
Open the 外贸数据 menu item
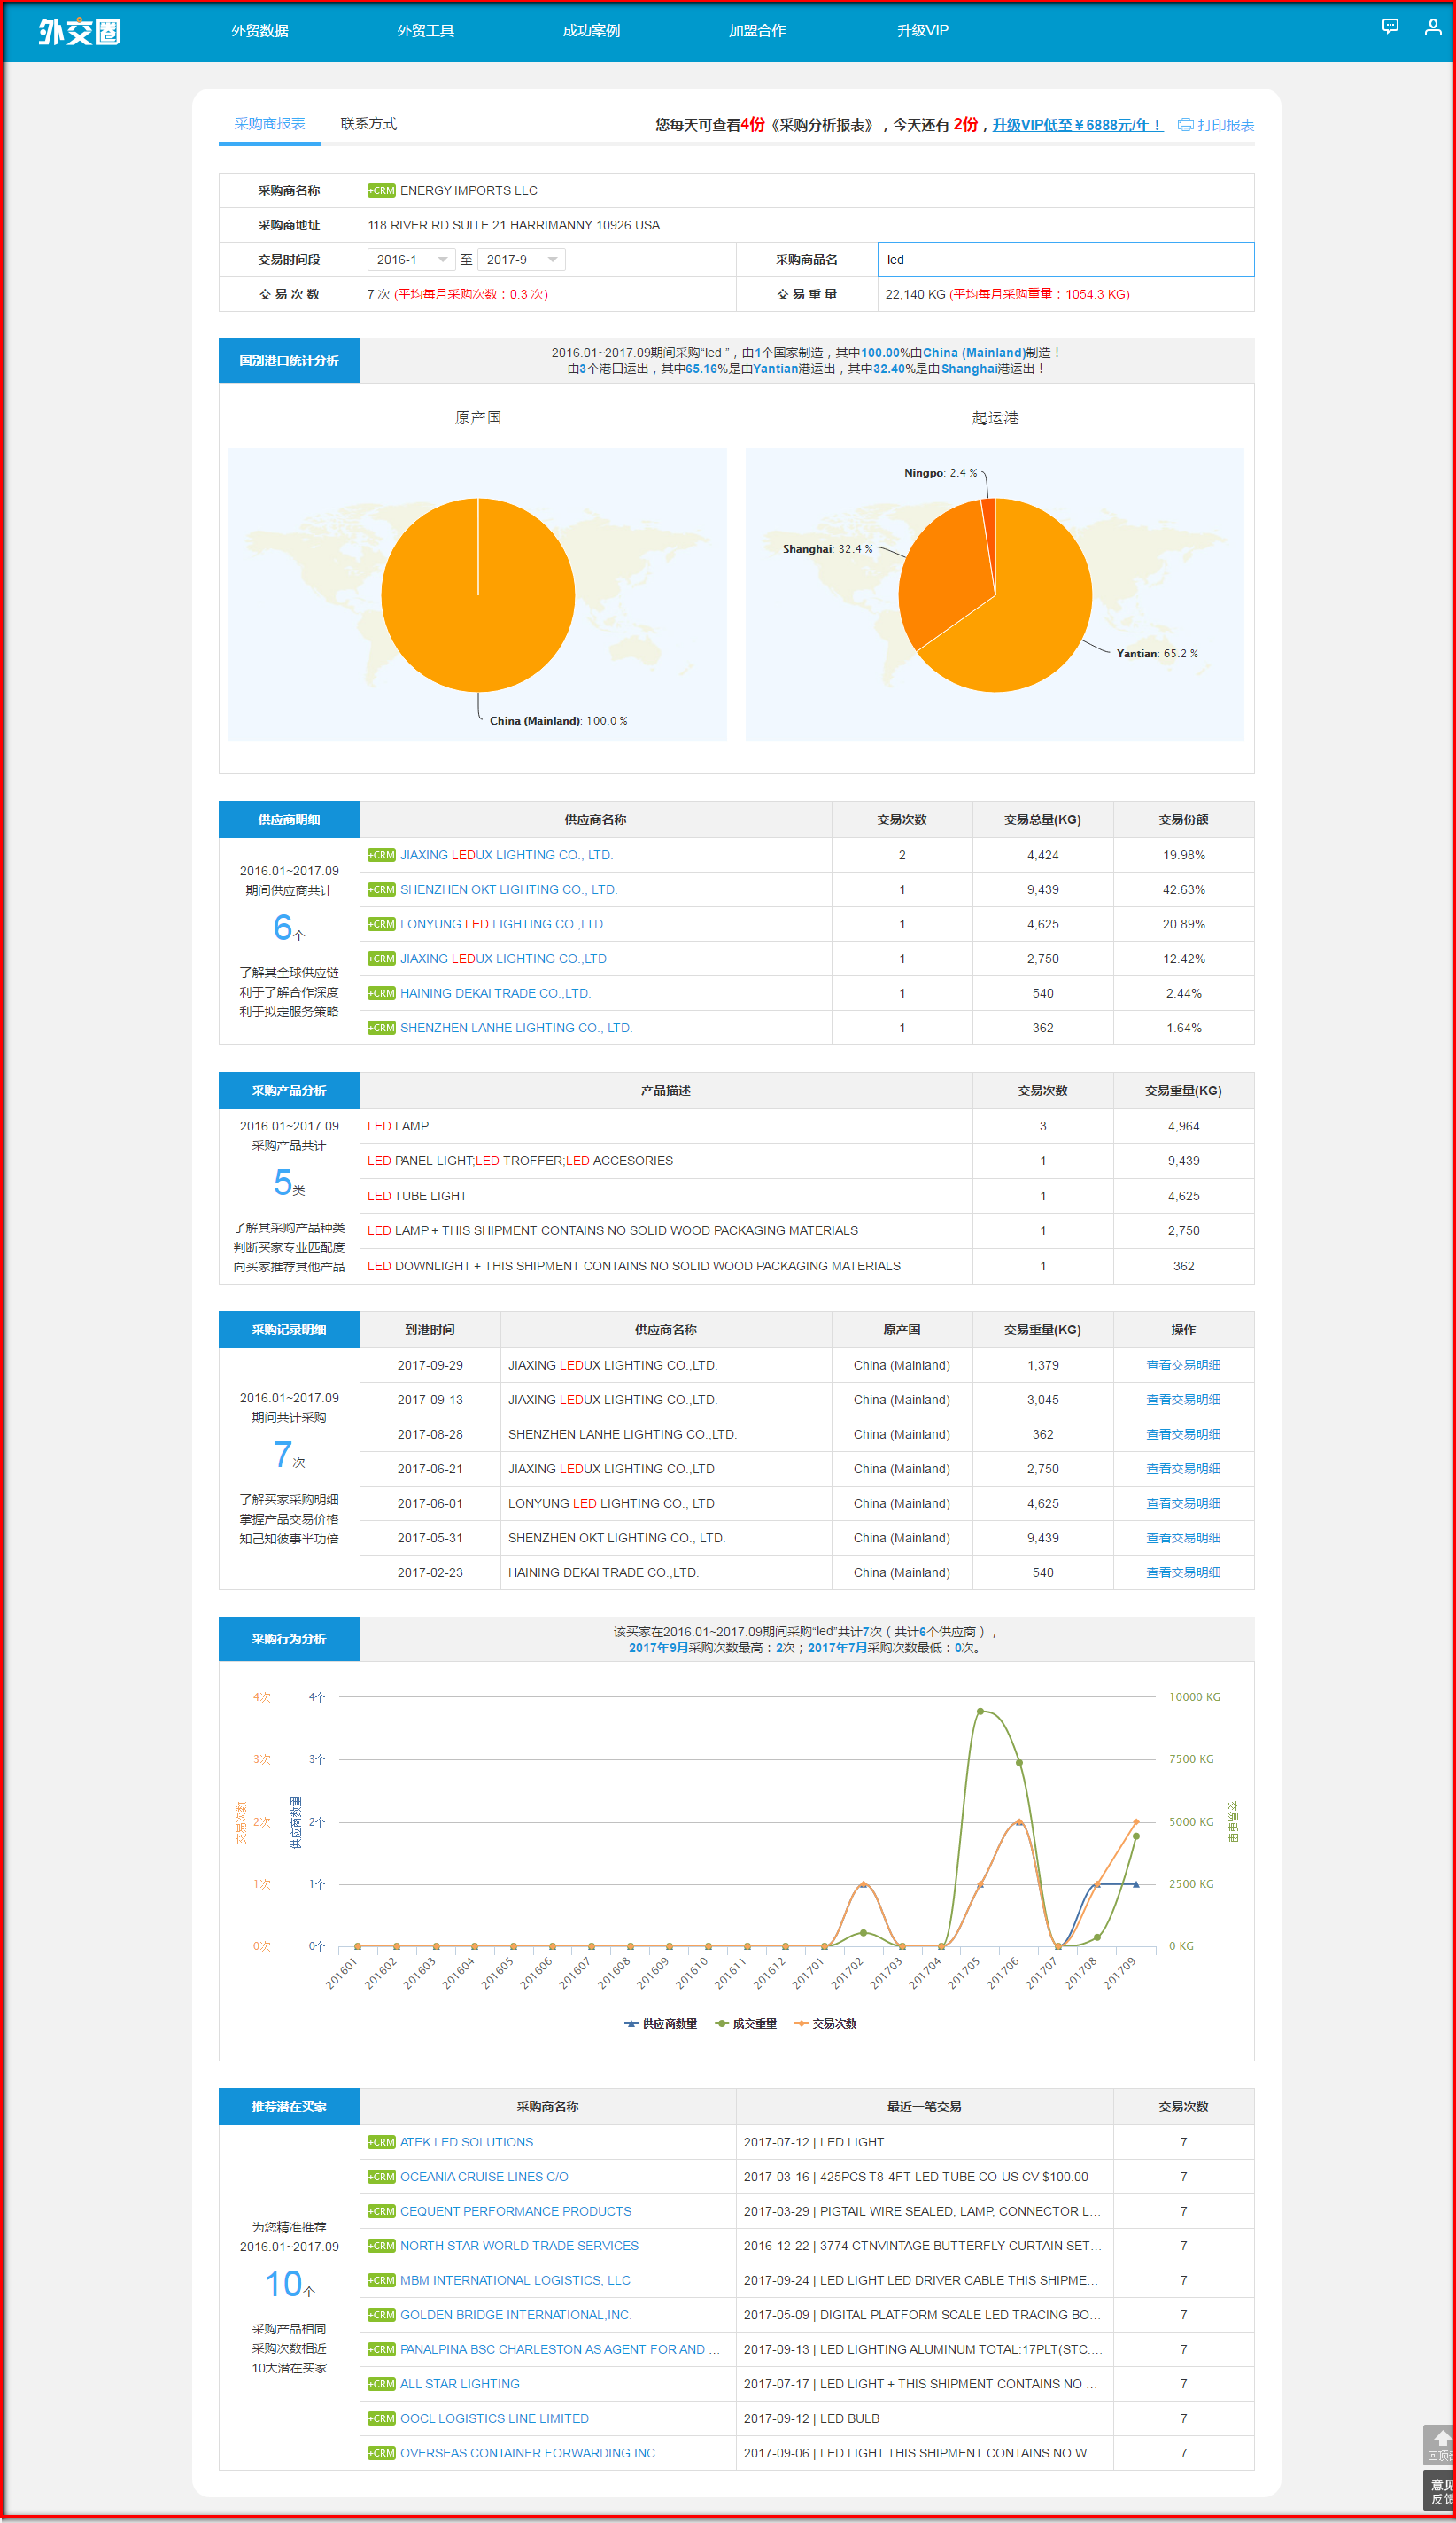pyautogui.click(x=260, y=31)
